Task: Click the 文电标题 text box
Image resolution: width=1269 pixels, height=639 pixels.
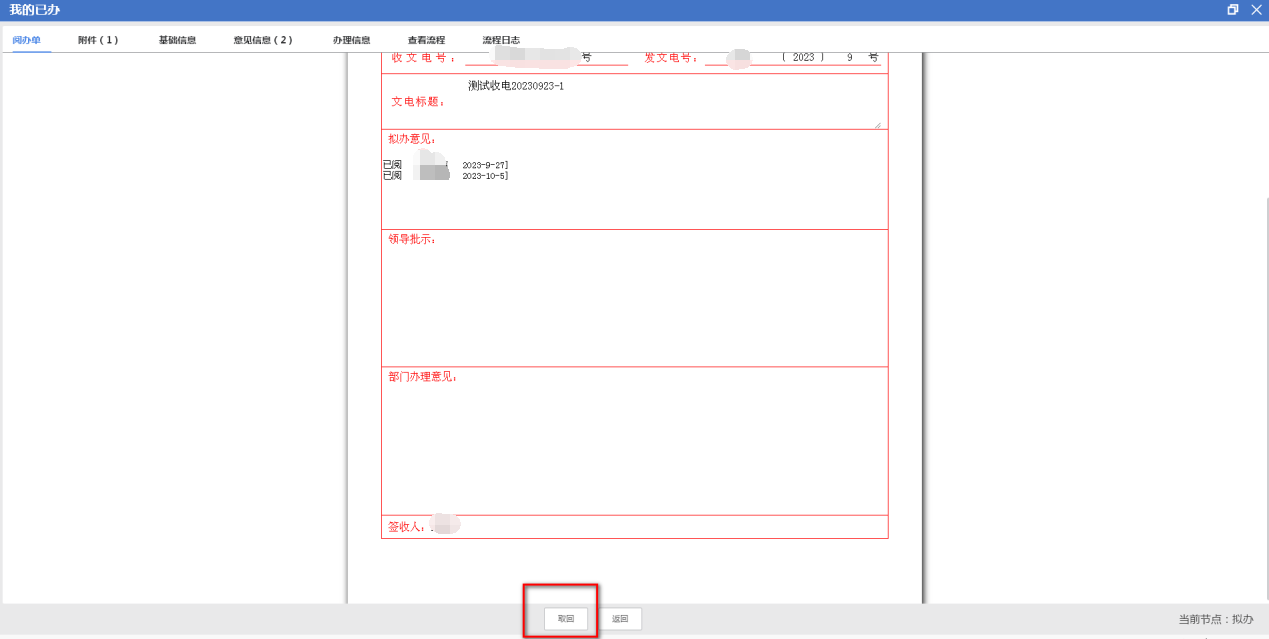Action: (x=670, y=102)
